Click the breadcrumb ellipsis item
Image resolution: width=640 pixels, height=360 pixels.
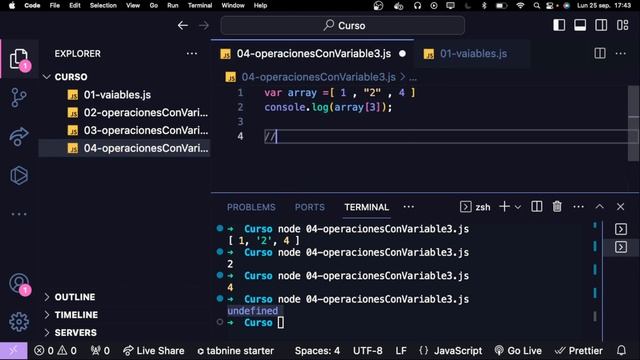[413, 77]
